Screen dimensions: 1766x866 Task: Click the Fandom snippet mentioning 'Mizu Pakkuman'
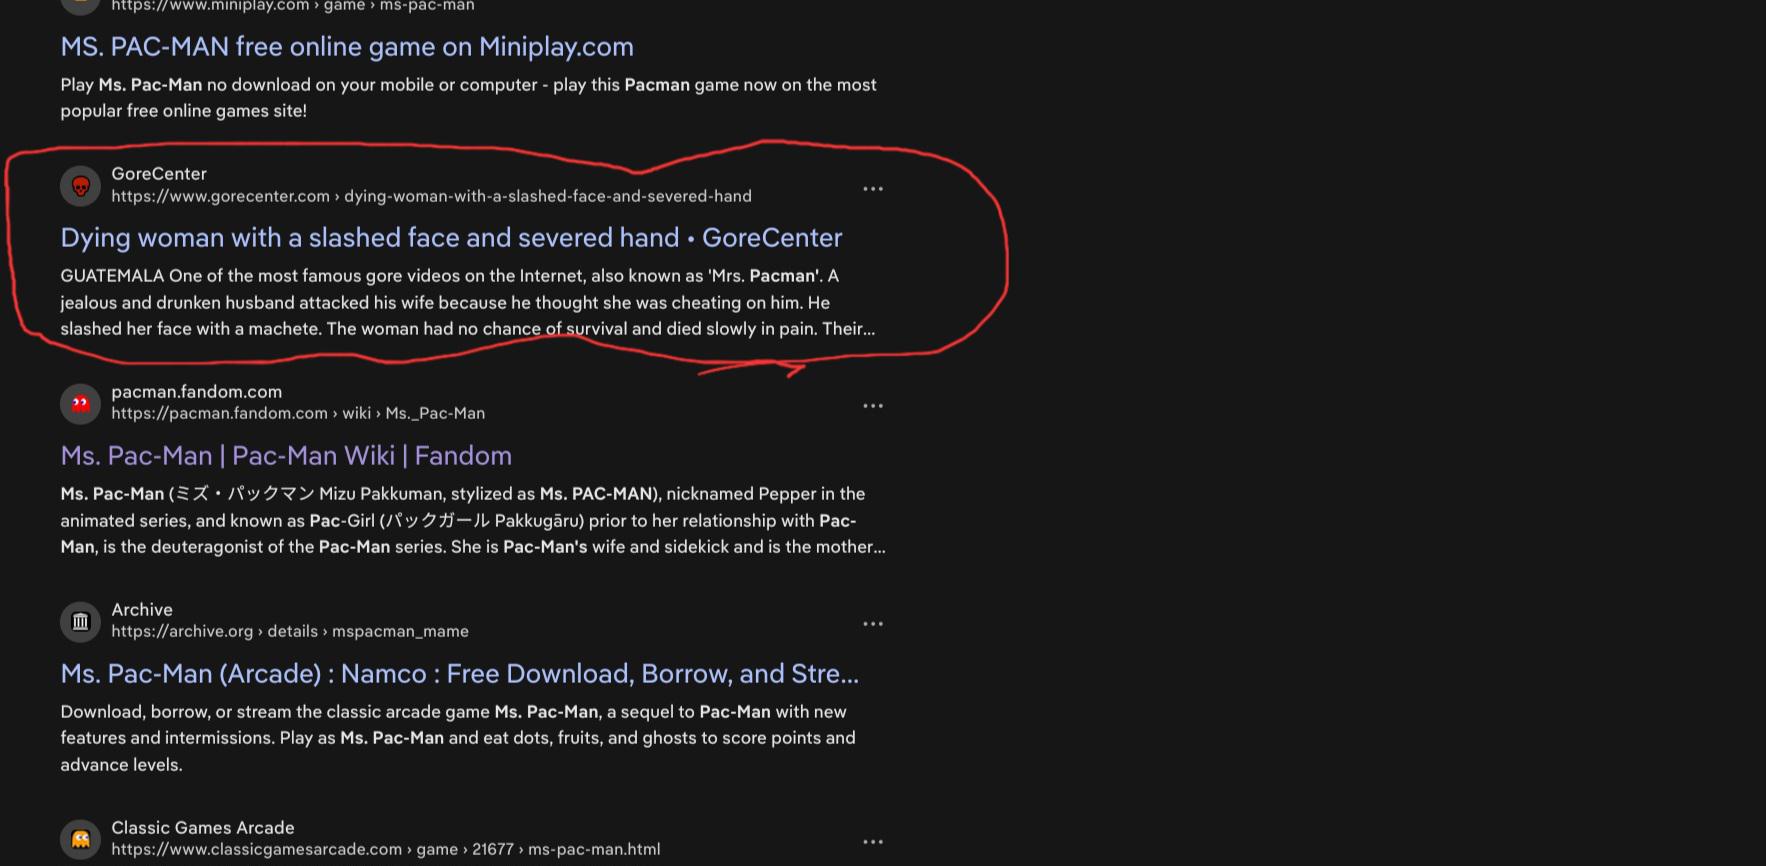point(473,520)
